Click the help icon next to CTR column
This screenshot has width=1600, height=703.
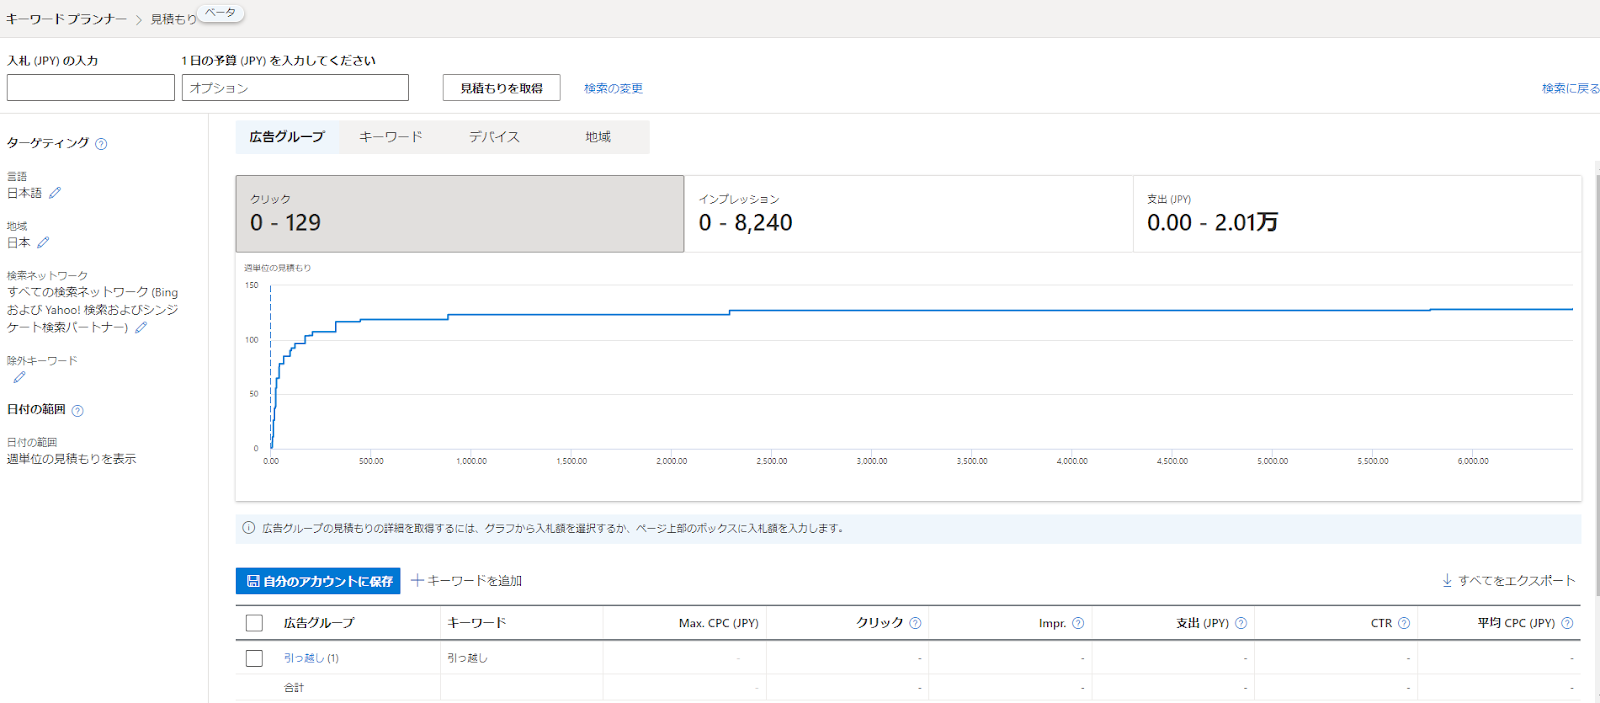[1404, 623]
